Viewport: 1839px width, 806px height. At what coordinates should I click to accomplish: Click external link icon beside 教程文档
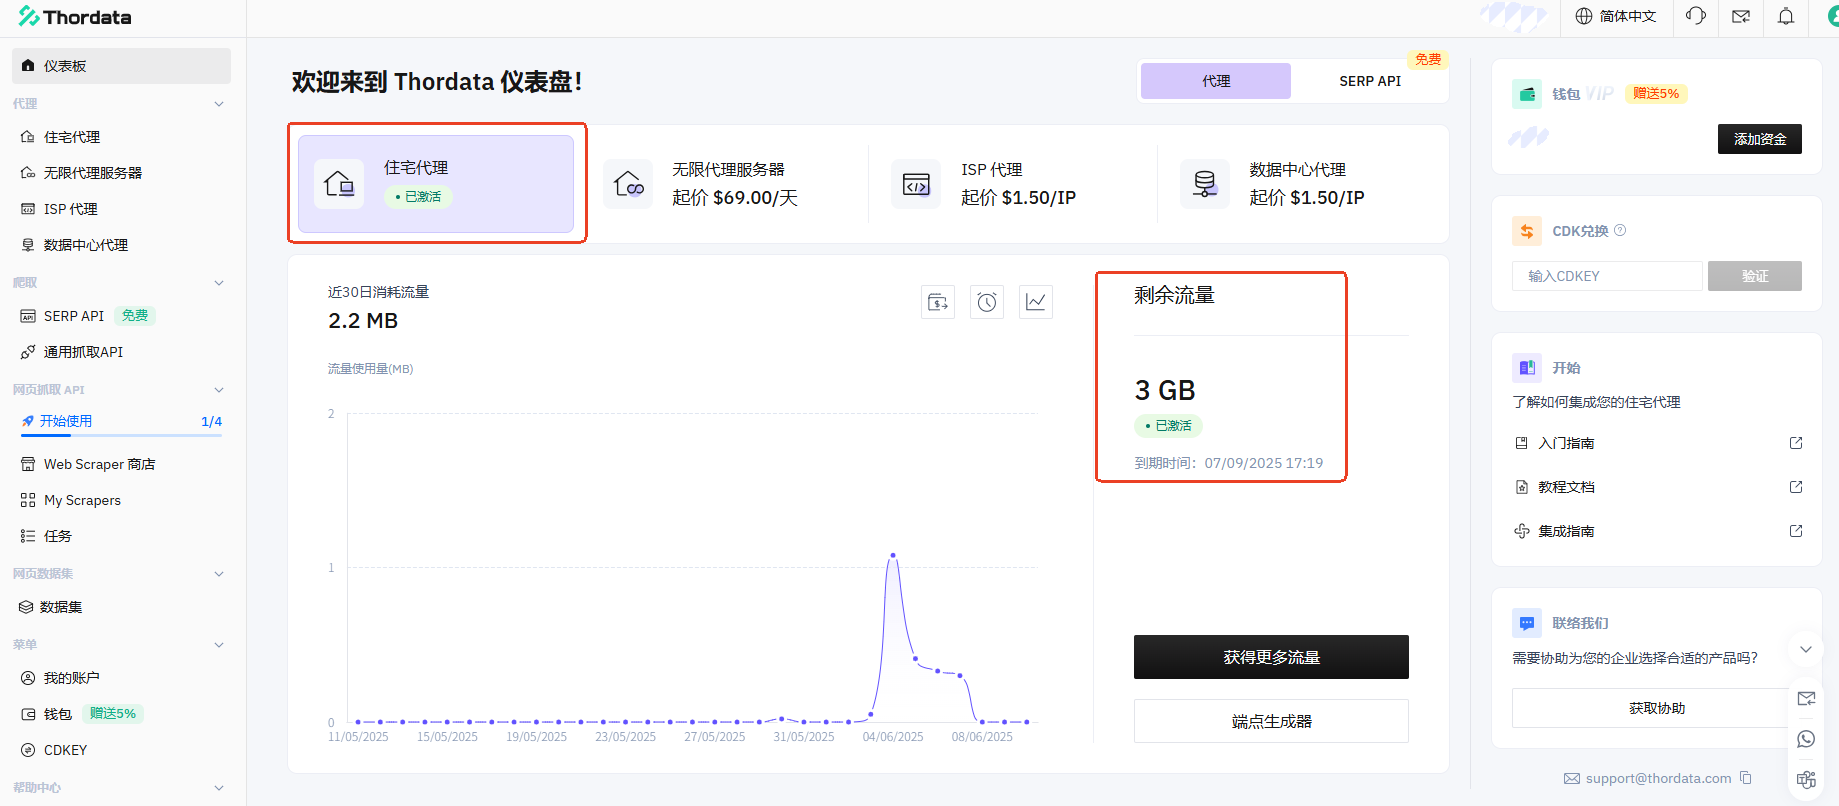coord(1796,487)
